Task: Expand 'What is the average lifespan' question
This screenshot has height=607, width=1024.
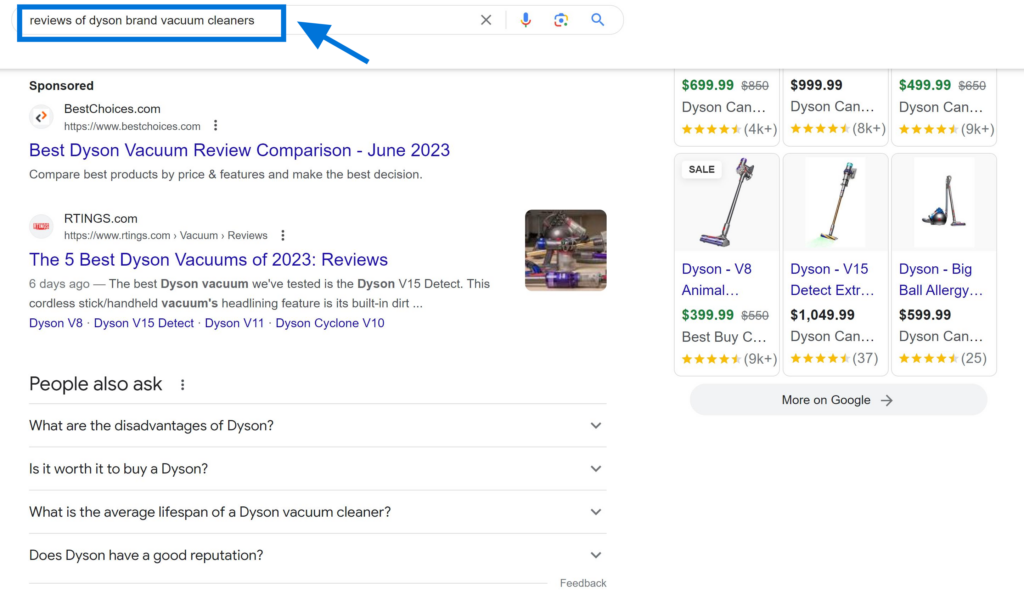Action: click(x=596, y=511)
